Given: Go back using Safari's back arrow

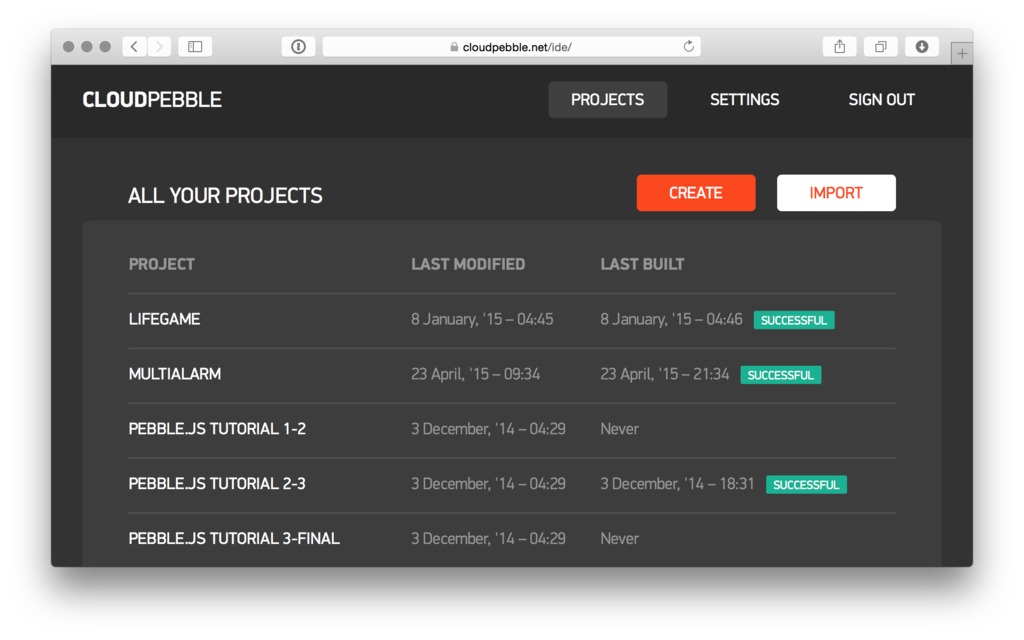Looking at the screenshot, I should tap(135, 46).
